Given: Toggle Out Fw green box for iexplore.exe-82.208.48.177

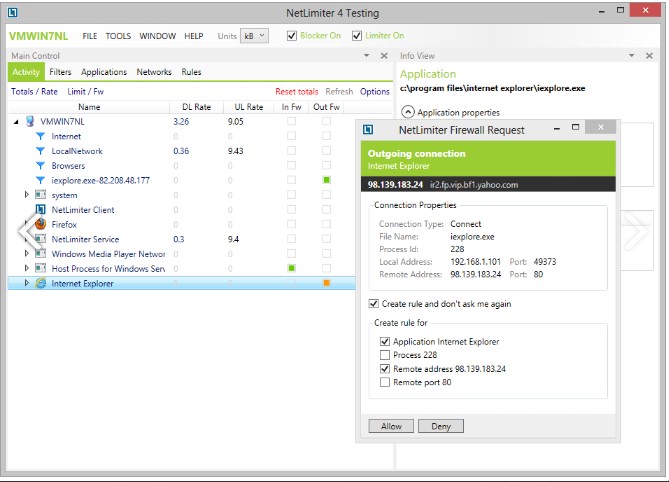Looking at the screenshot, I should pos(326,180).
